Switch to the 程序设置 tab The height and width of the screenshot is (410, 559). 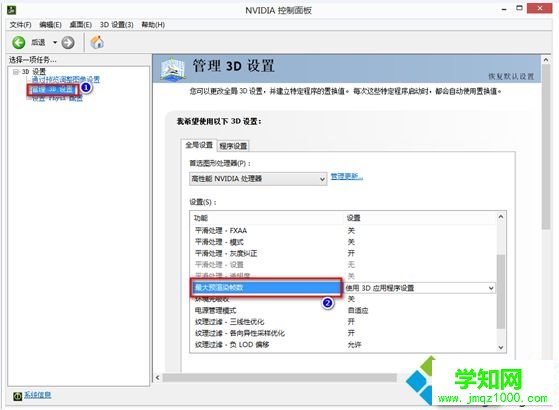[233, 146]
